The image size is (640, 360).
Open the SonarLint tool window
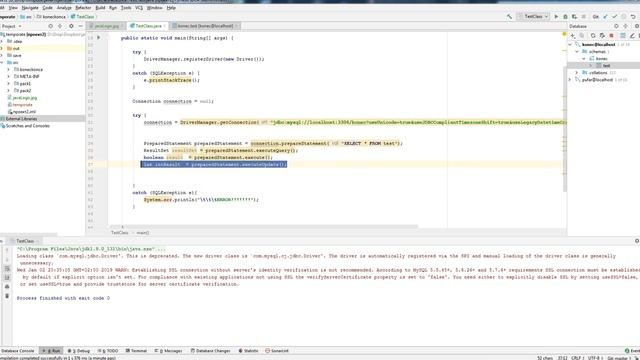277,351
